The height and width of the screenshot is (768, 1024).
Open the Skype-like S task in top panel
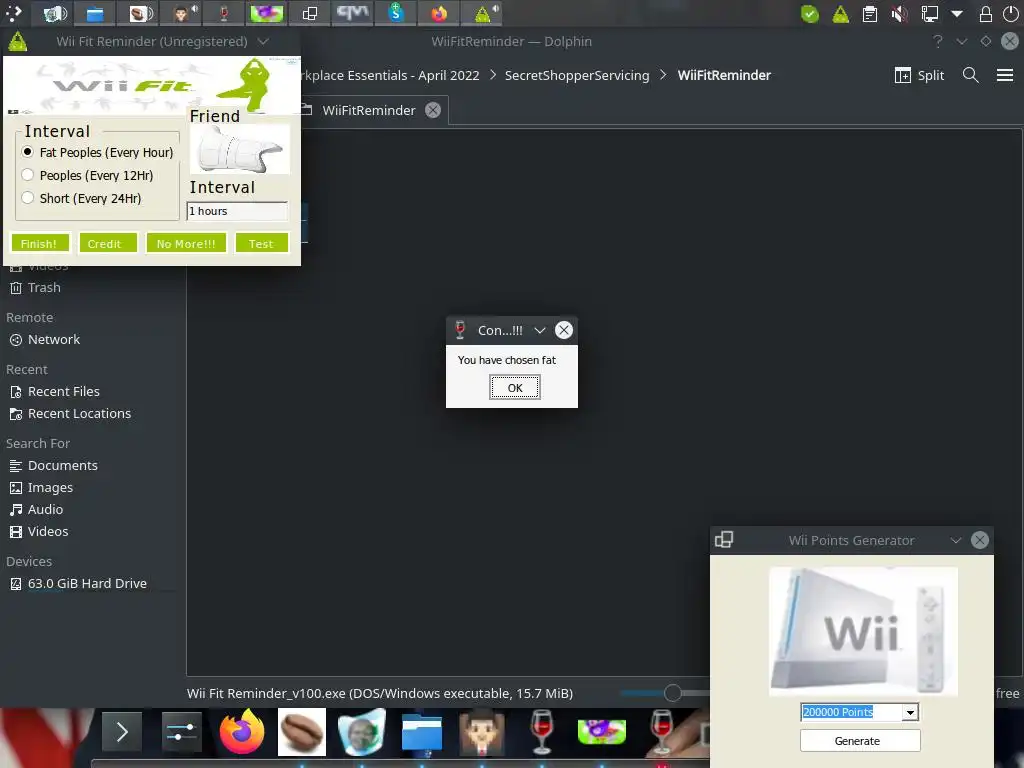pos(396,13)
